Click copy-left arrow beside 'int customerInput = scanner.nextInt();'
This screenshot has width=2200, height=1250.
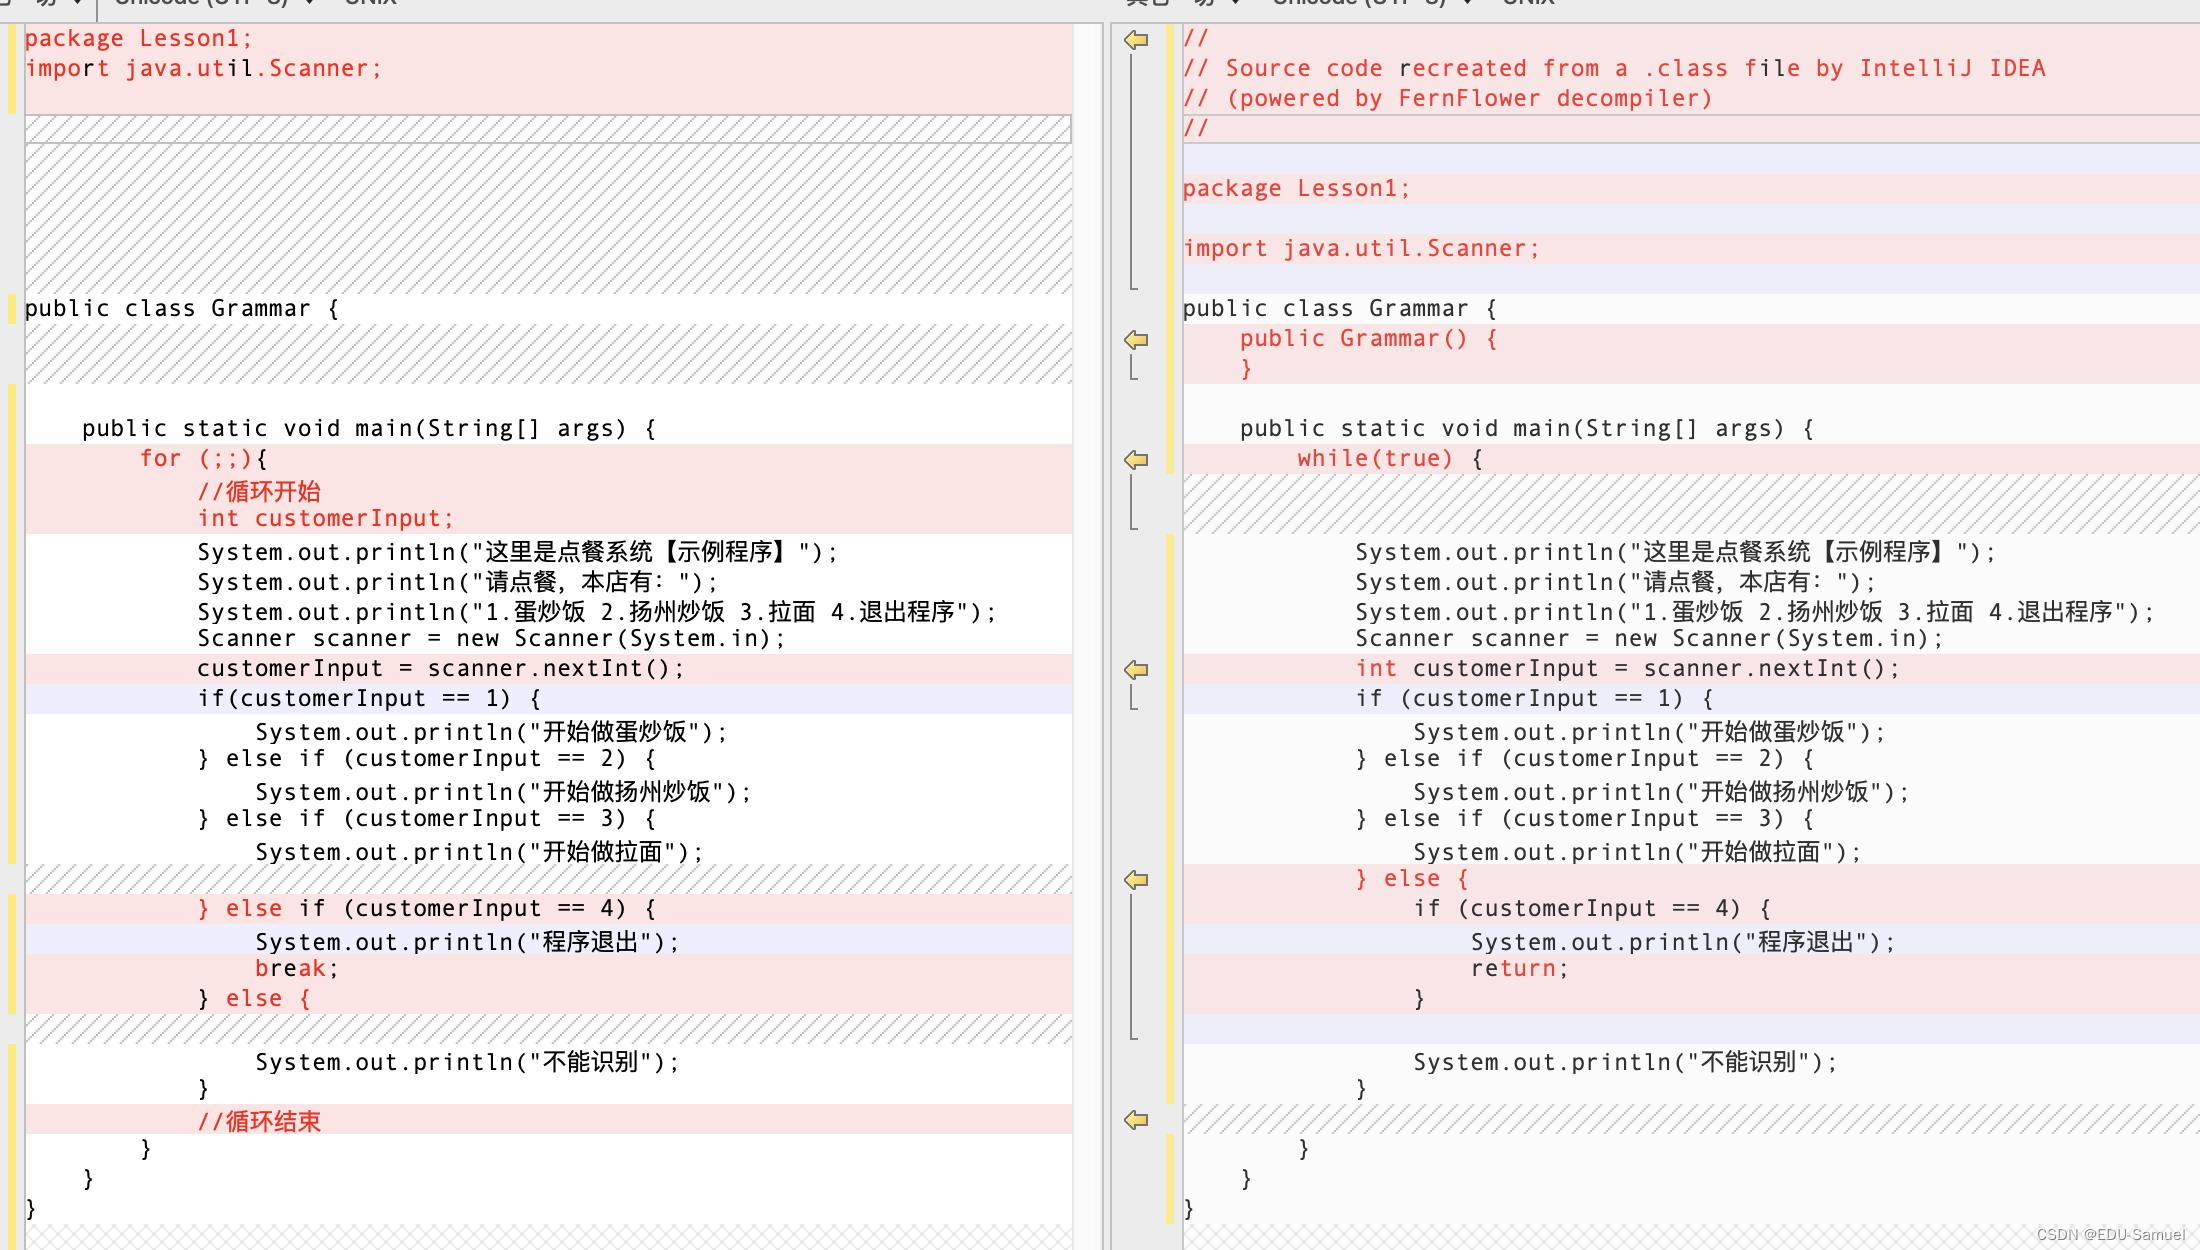(1136, 670)
